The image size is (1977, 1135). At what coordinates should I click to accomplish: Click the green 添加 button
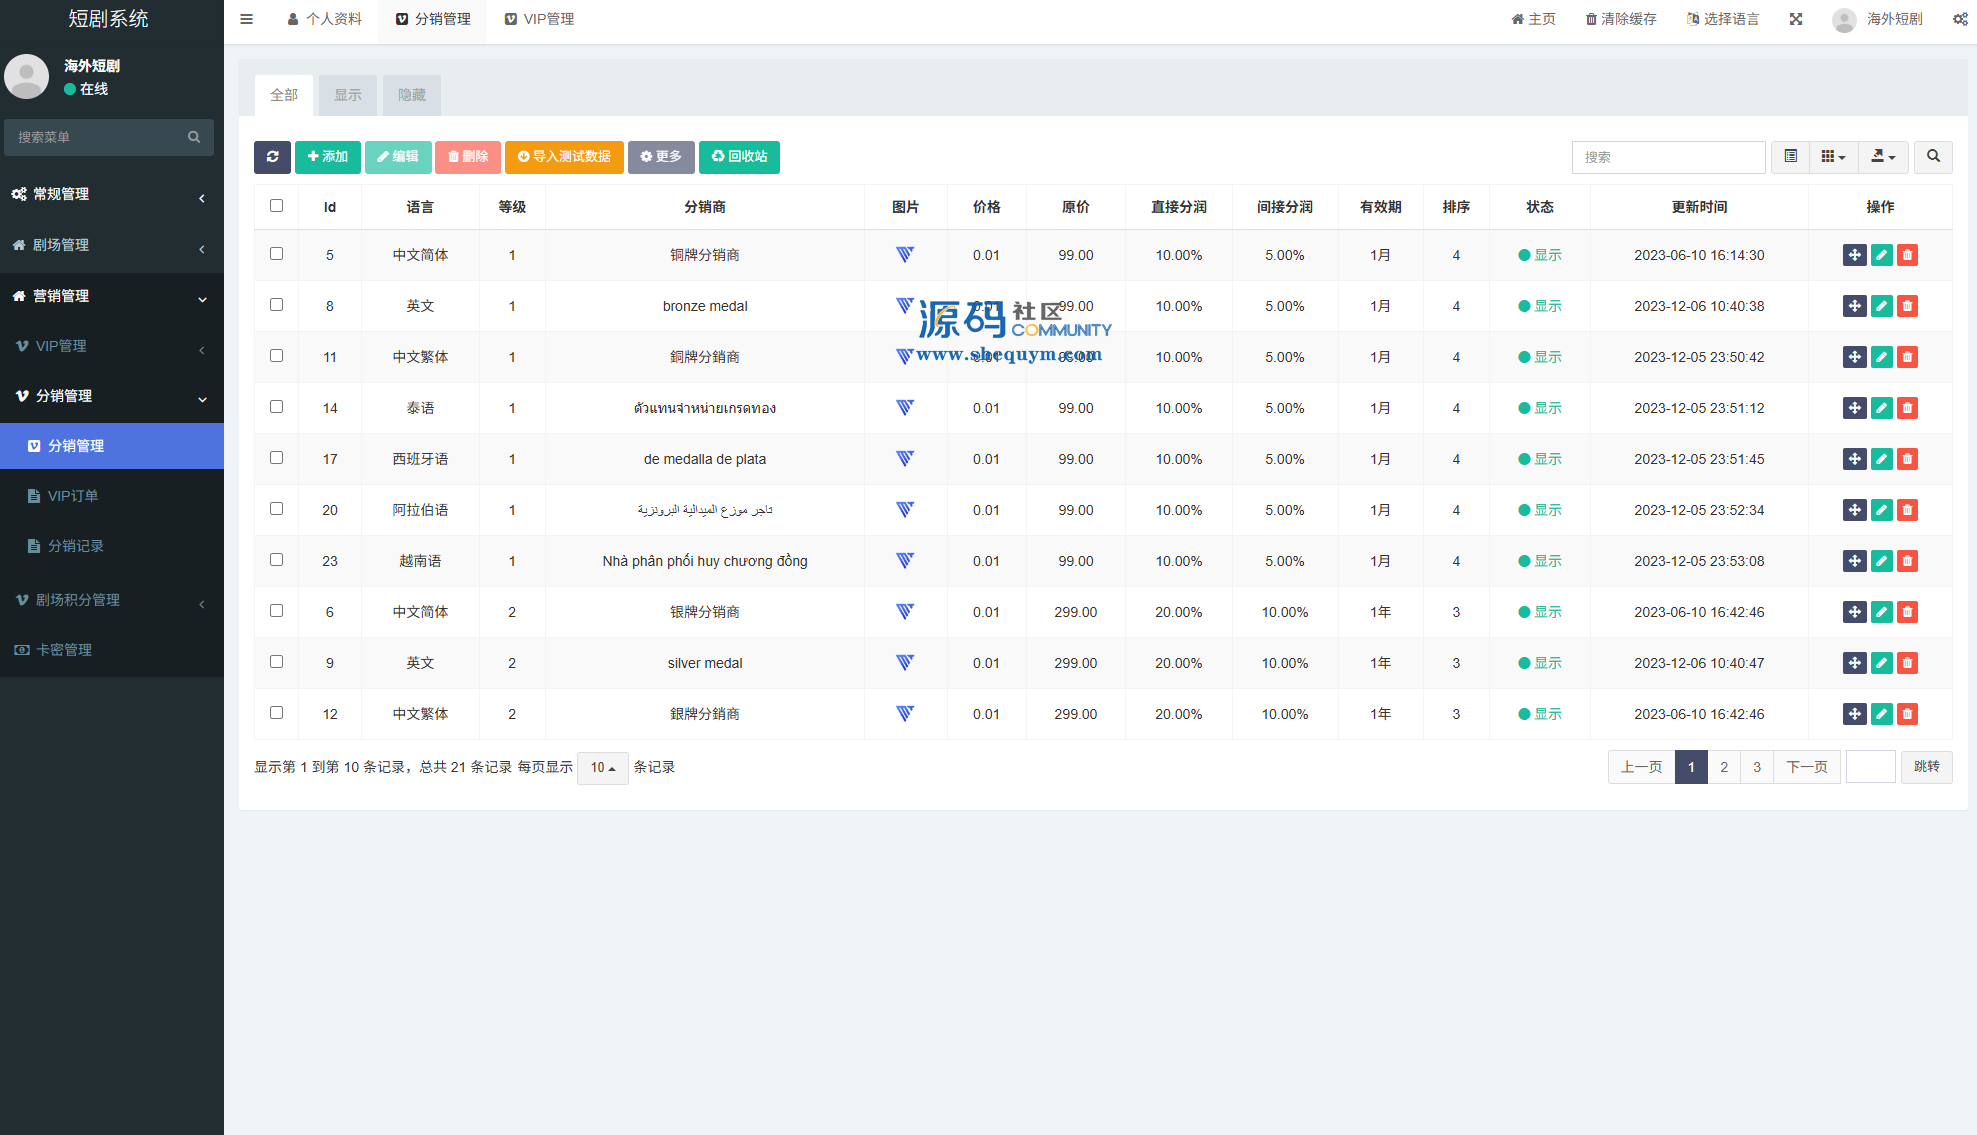[x=328, y=157]
